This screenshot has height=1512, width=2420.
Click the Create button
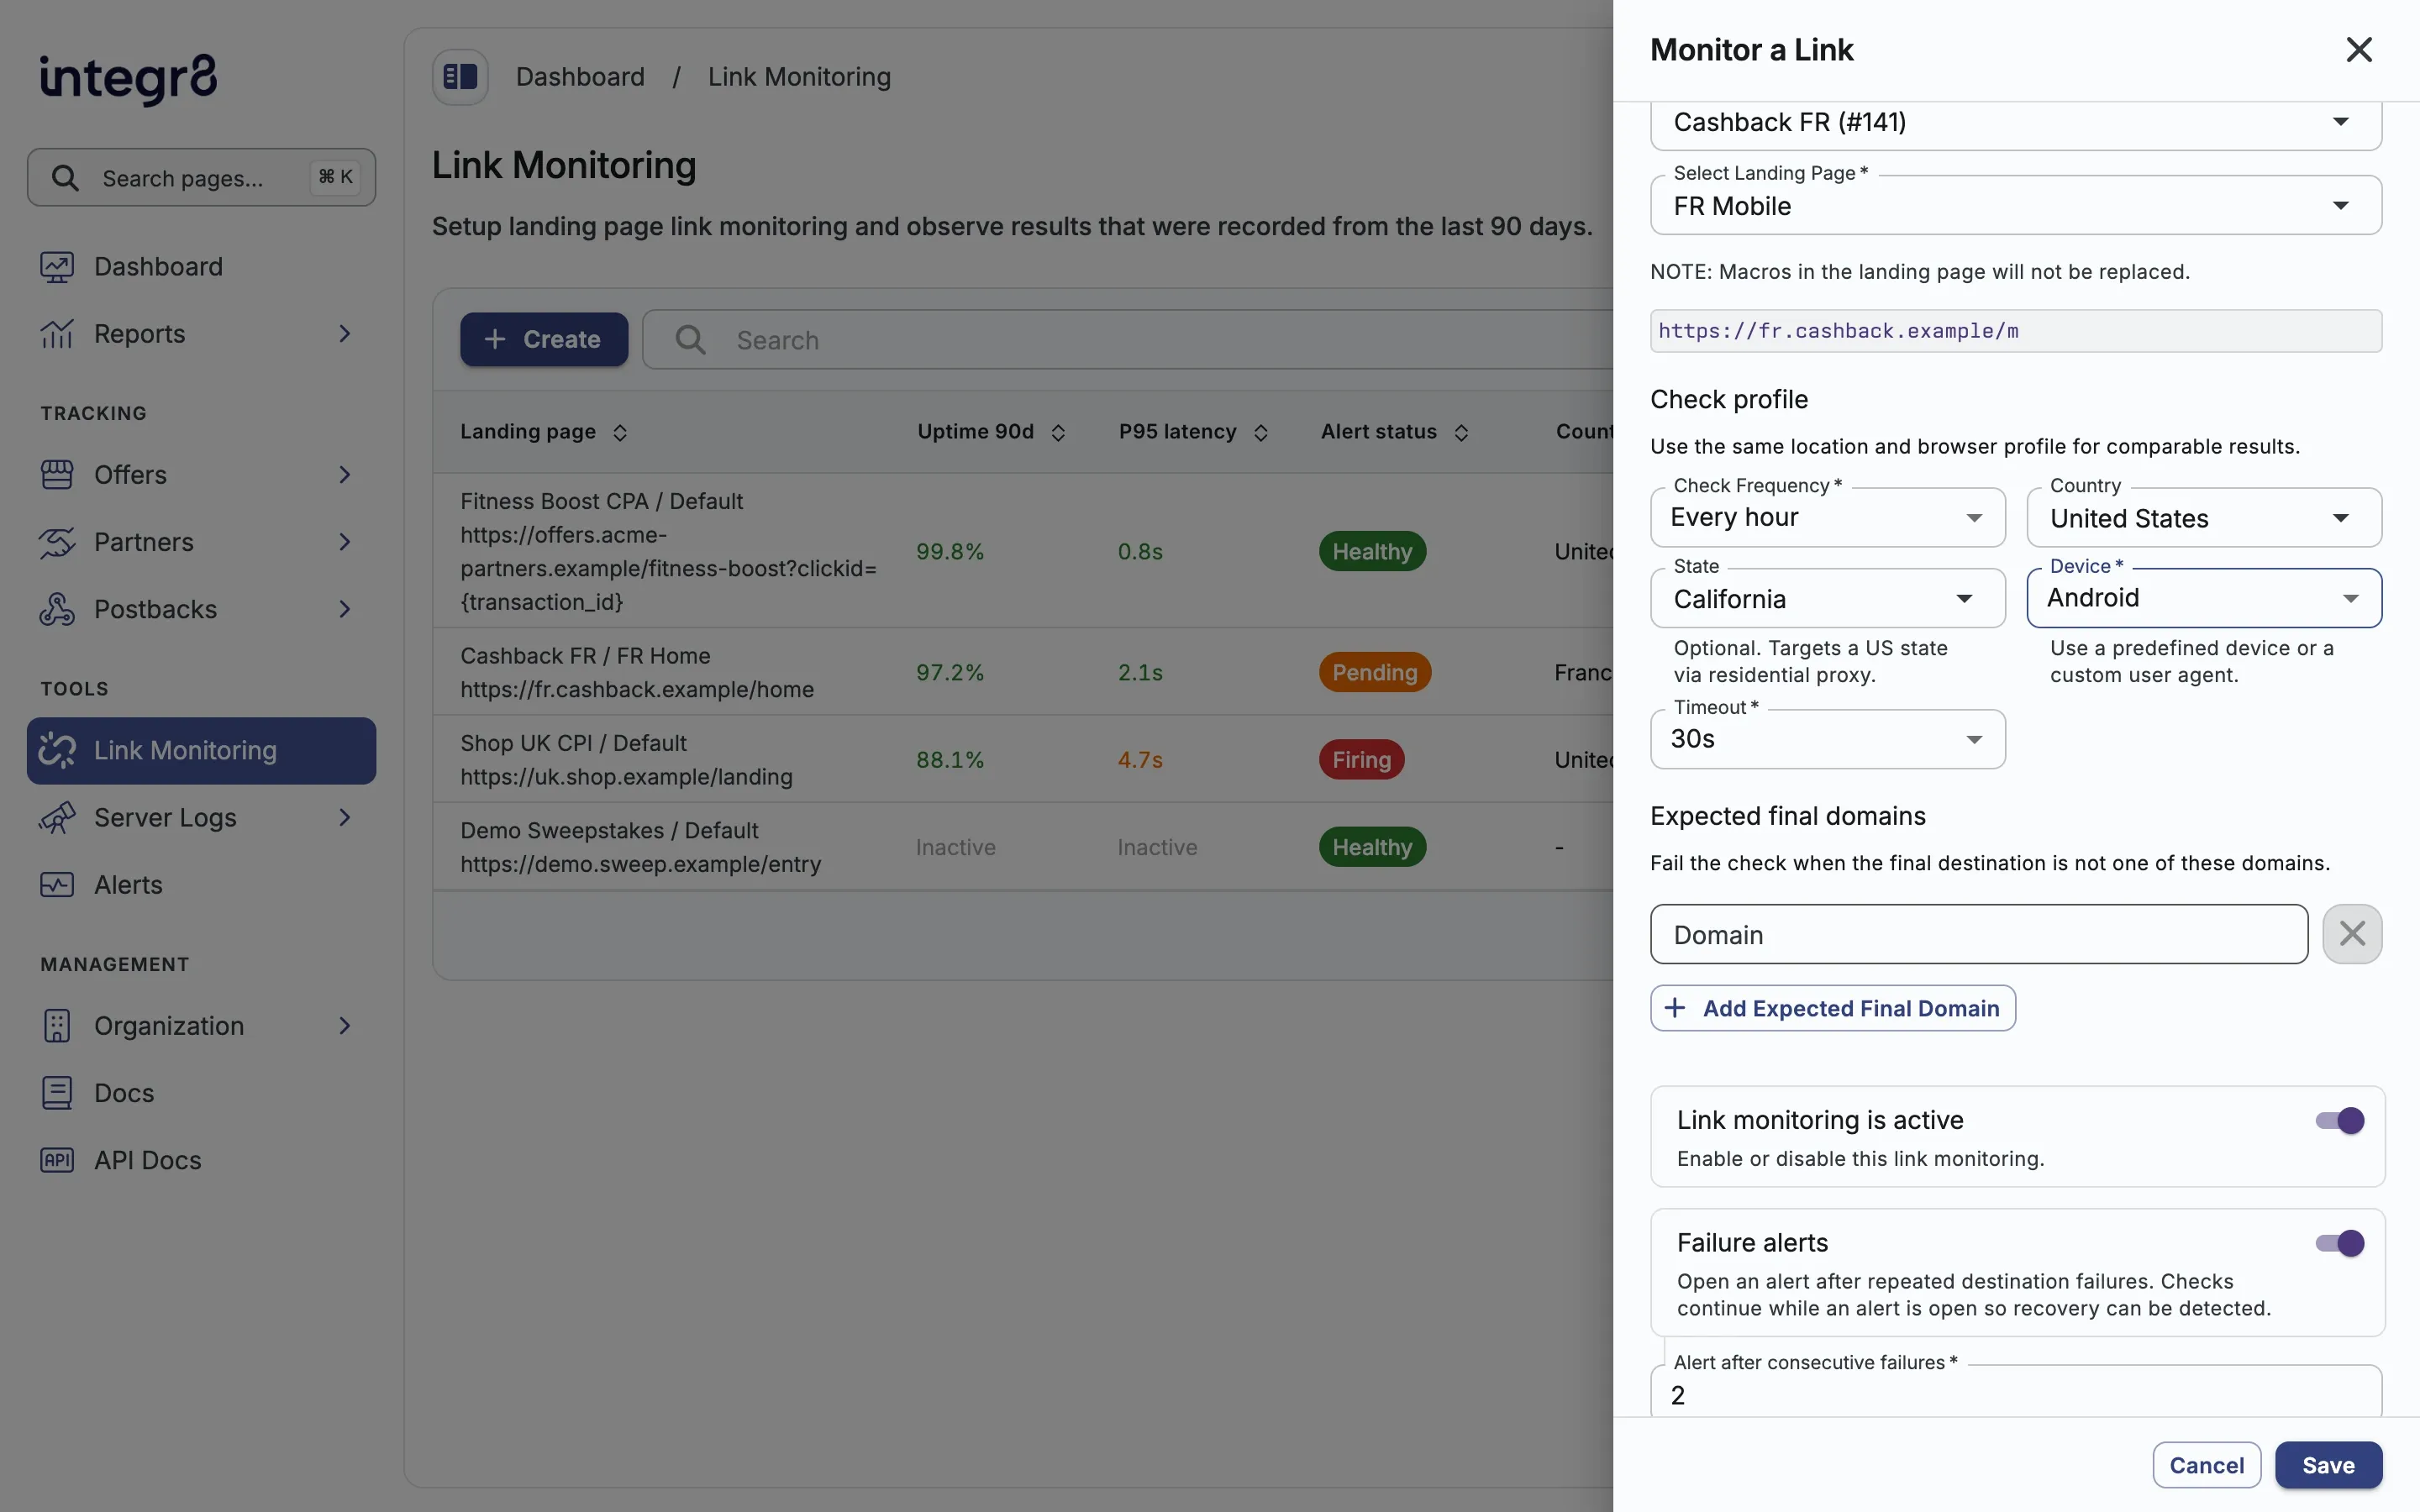click(x=544, y=340)
